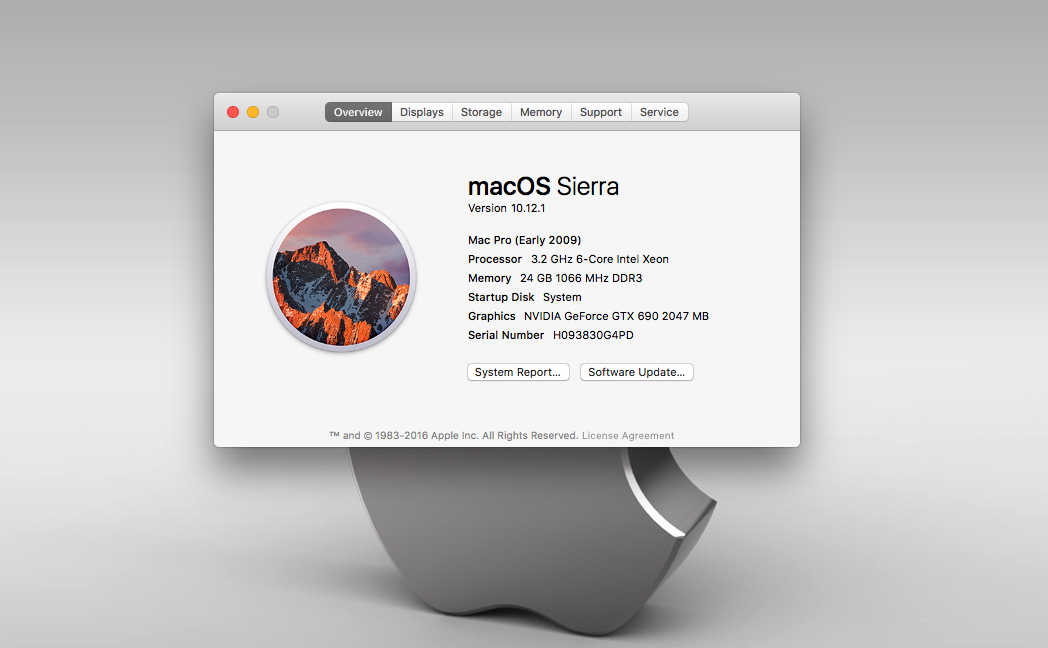1048x648 pixels.
Task: Minimize window with the yellow button
Action: 253,112
